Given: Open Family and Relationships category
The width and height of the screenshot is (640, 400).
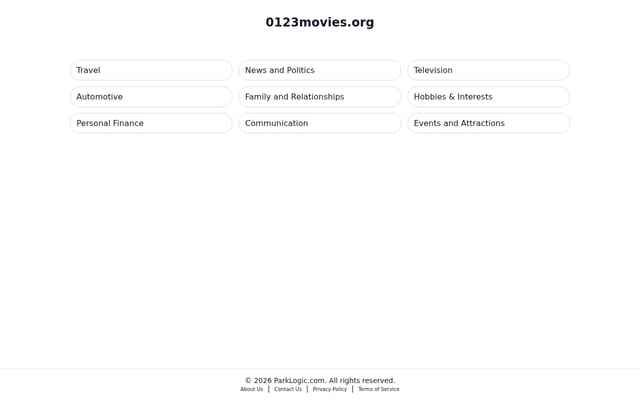Looking at the screenshot, I should pos(320,97).
